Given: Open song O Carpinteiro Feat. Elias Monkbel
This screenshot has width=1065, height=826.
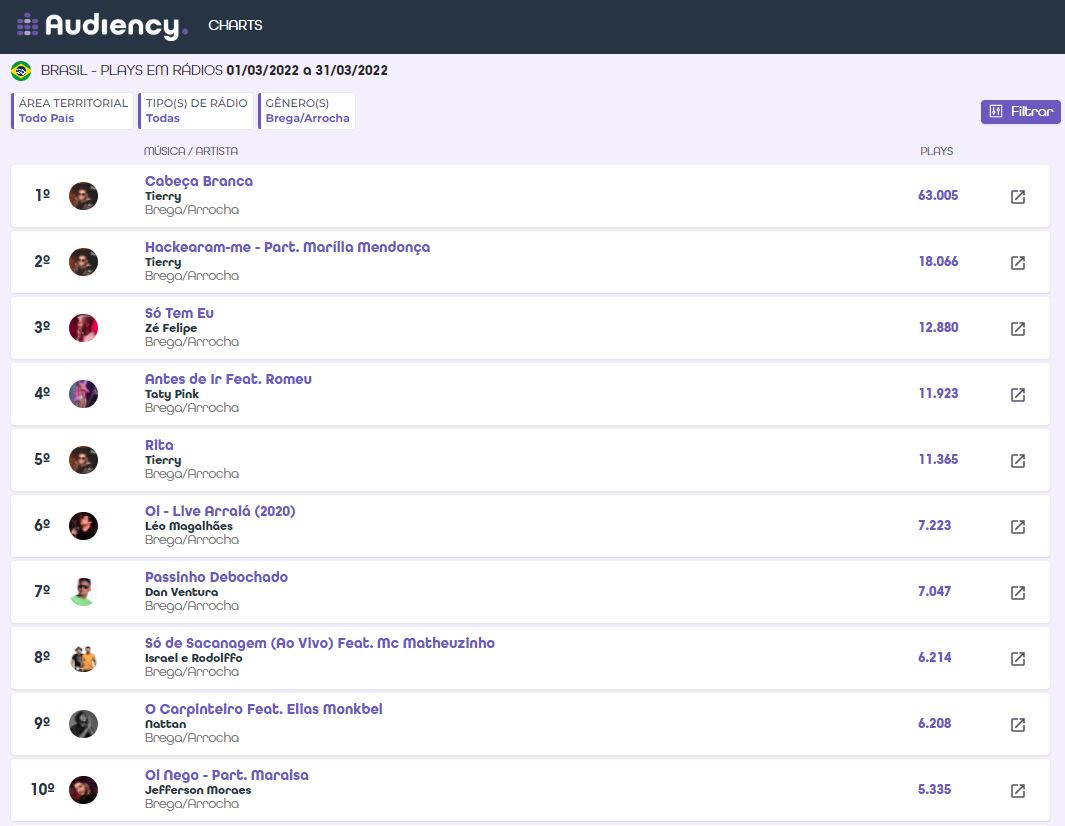Looking at the screenshot, I should [264, 708].
